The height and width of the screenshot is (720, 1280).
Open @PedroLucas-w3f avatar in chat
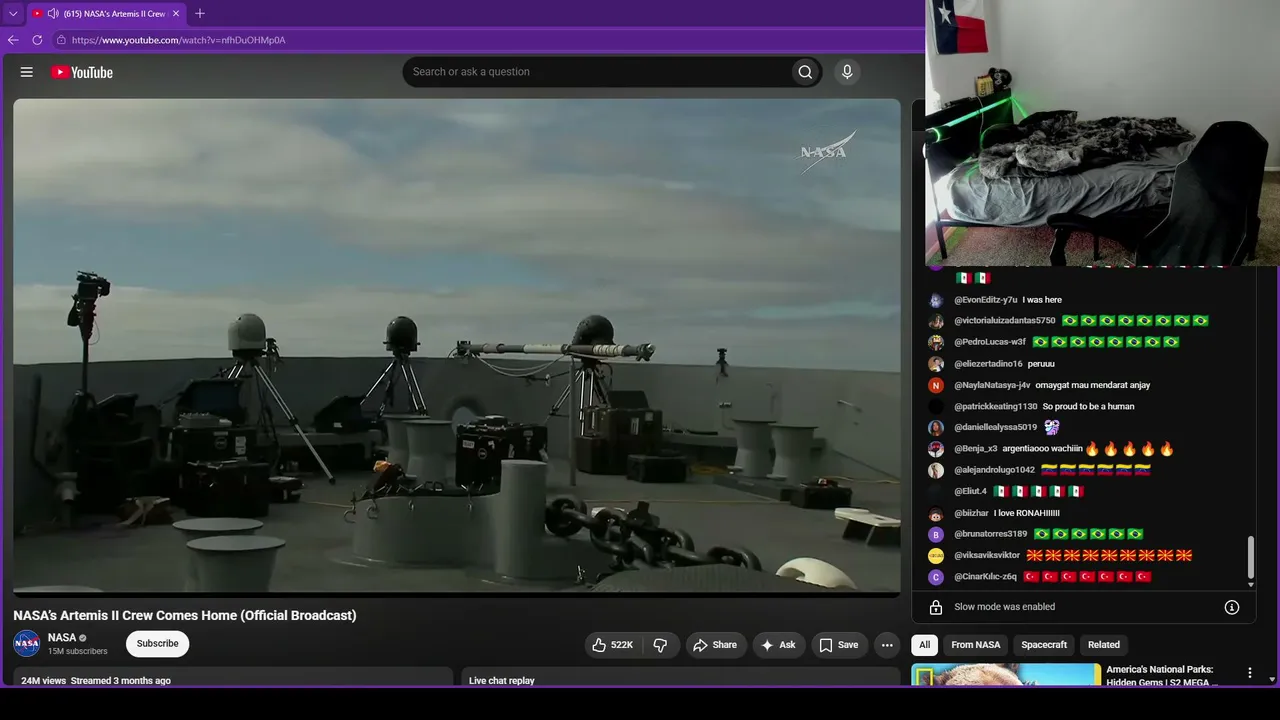coord(936,342)
